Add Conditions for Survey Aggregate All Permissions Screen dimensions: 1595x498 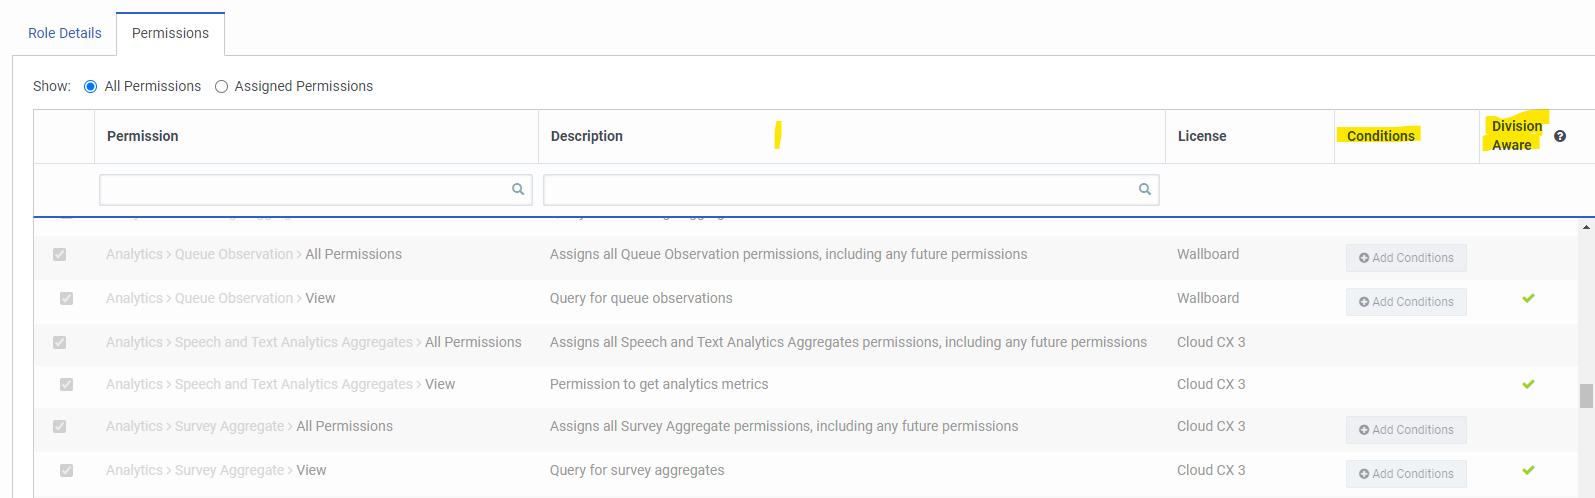click(x=1406, y=430)
